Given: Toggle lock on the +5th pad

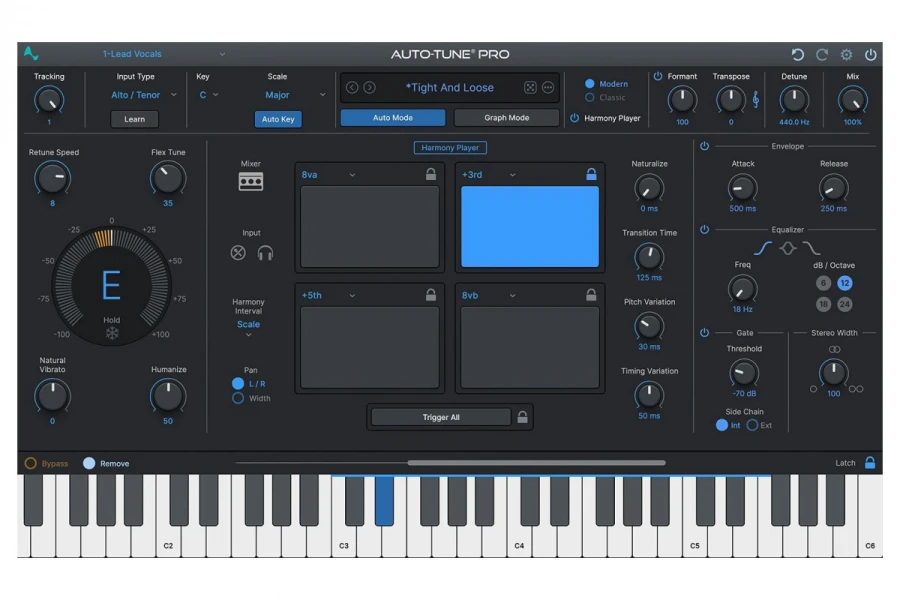Looking at the screenshot, I should click(x=430, y=295).
